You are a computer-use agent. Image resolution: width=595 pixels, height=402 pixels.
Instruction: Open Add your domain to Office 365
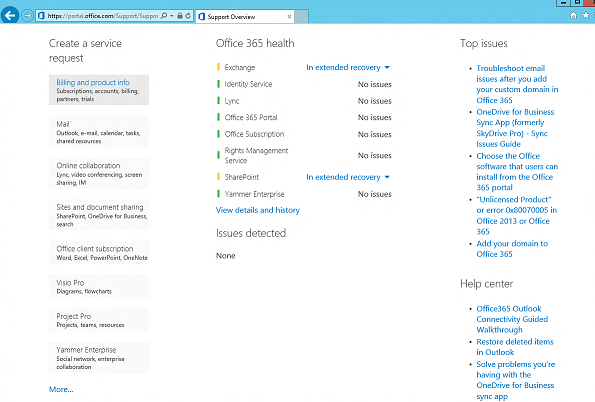512,249
